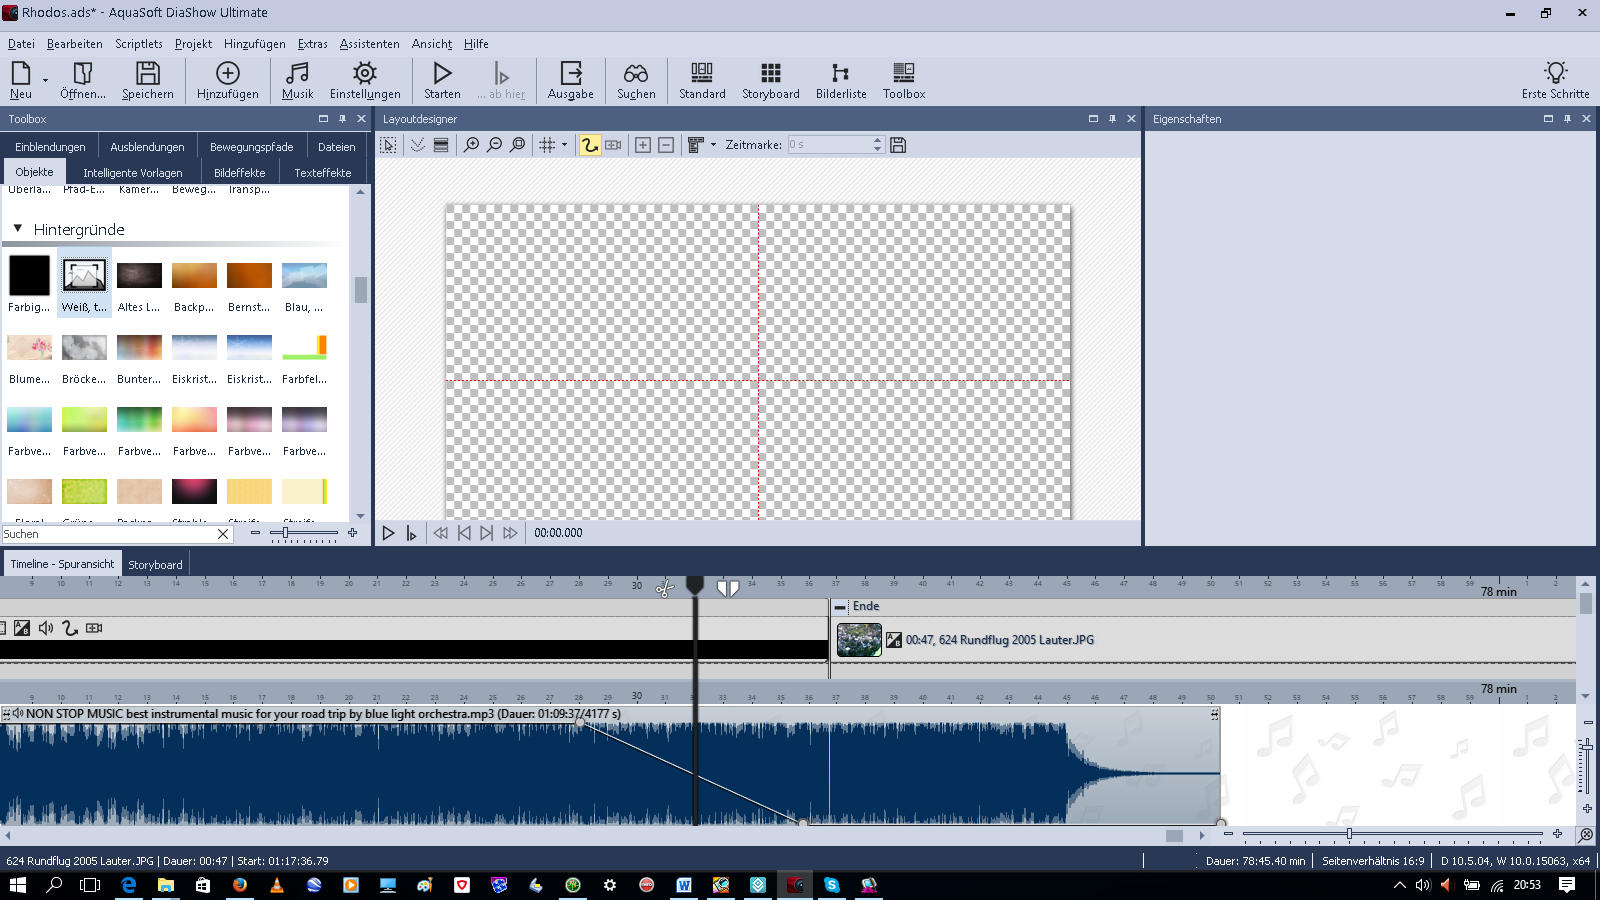The image size is (1600, 900).
Task: Click the Musik toolbar icon
Action: pos(297,80)
